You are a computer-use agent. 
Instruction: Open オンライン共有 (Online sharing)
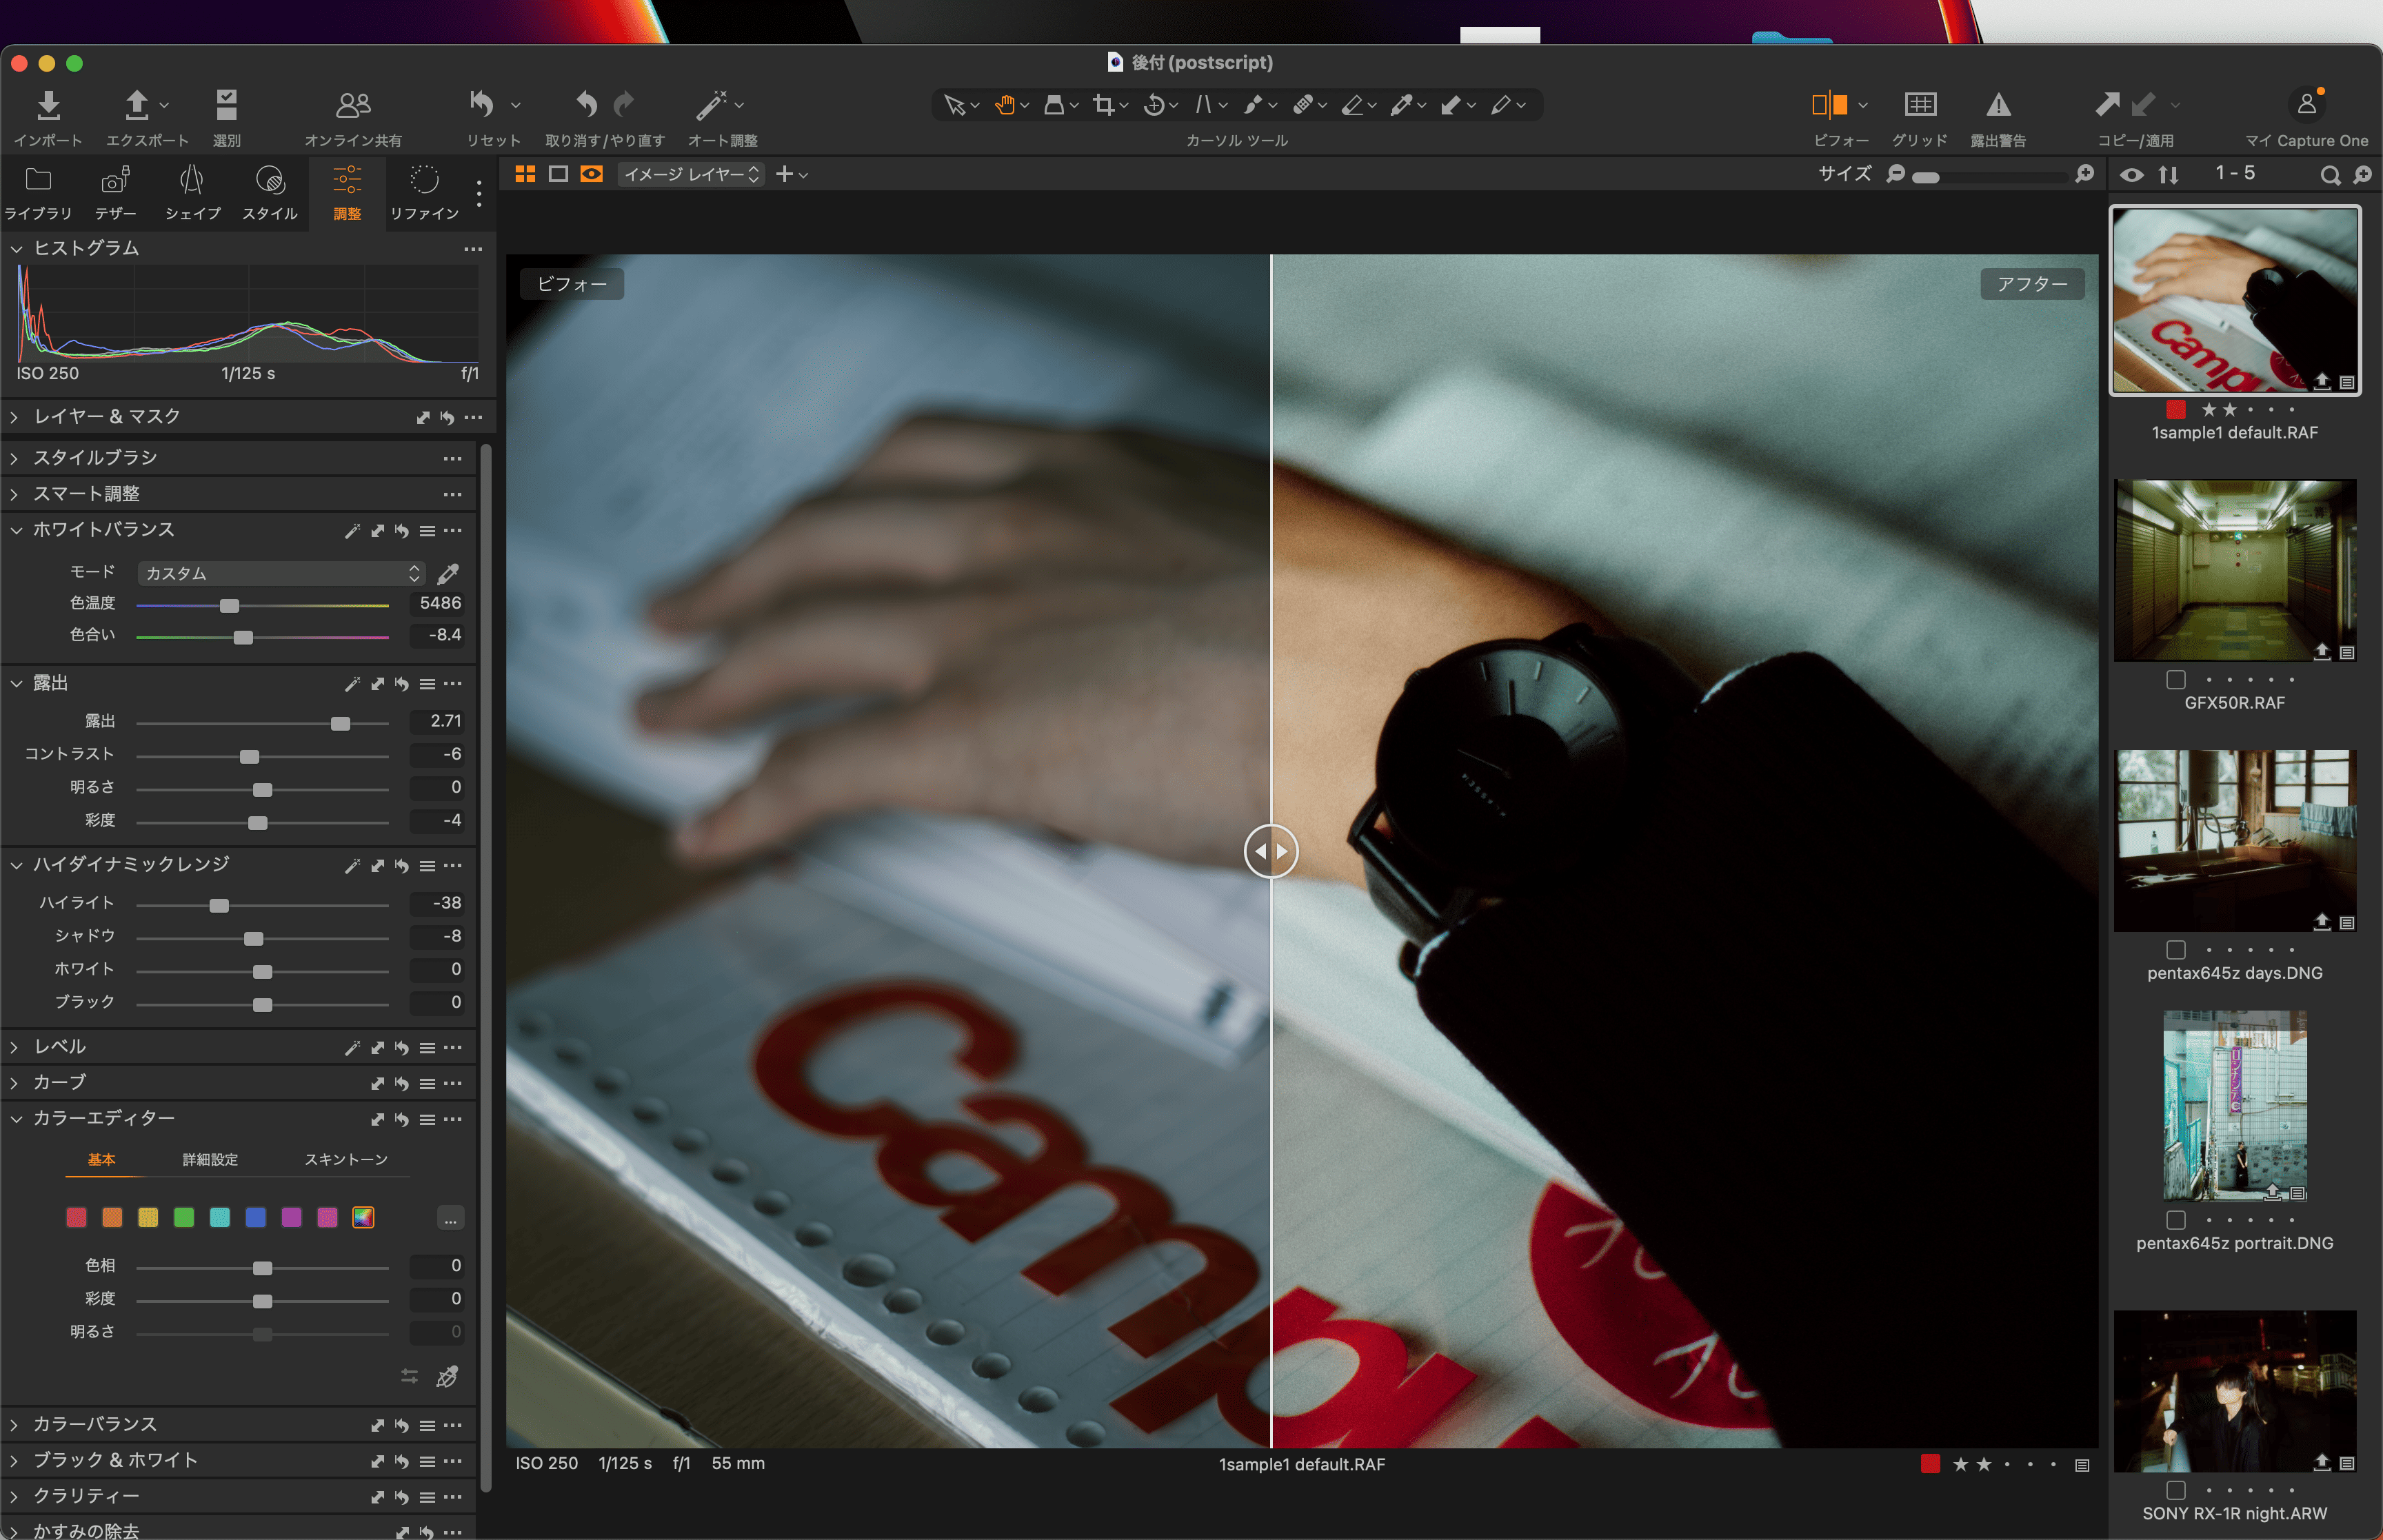point(353,105)
